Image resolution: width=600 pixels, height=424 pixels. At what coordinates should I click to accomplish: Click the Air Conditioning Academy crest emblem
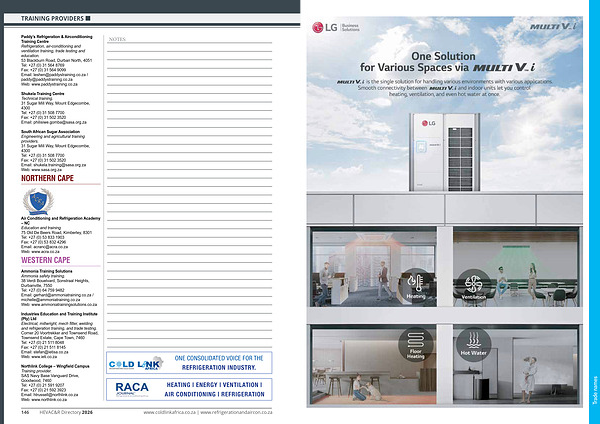[x=34, y=201]
